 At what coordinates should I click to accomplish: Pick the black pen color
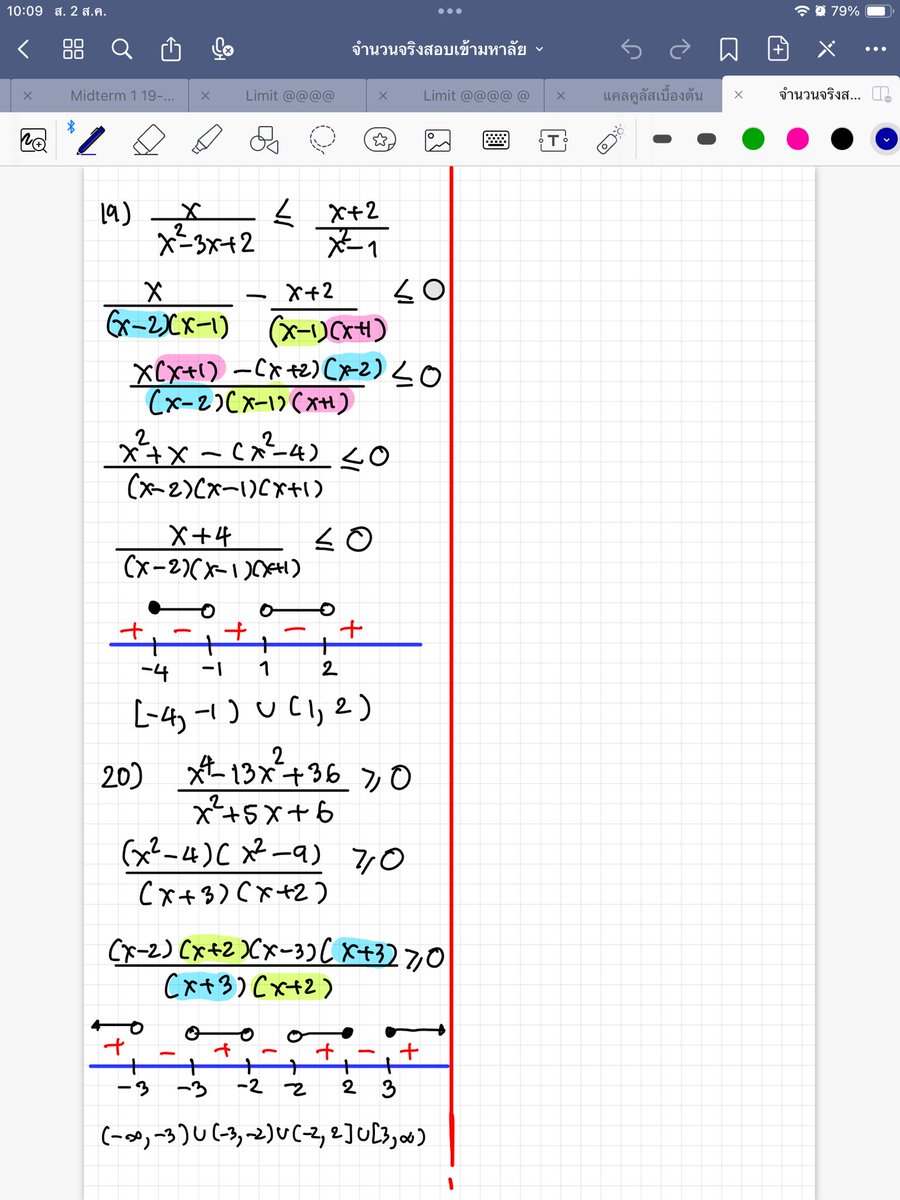[x=842, y=140]
